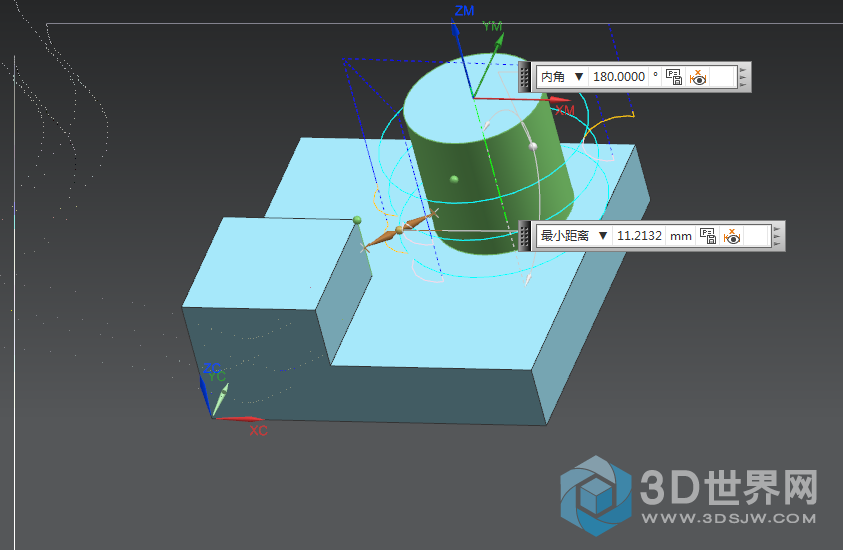
Task: Click the 11.2132 distance value field
Action: 640,236
